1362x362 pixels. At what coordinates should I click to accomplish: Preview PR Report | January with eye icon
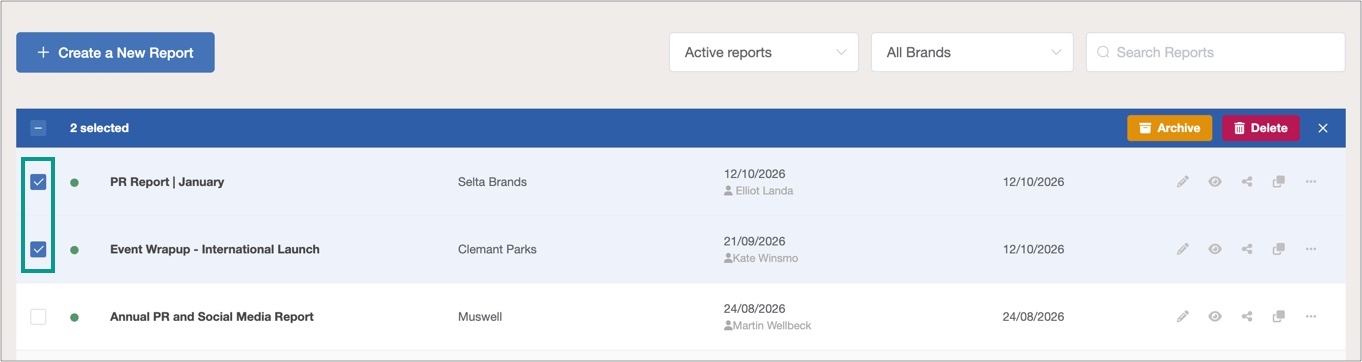(1215, 182)
